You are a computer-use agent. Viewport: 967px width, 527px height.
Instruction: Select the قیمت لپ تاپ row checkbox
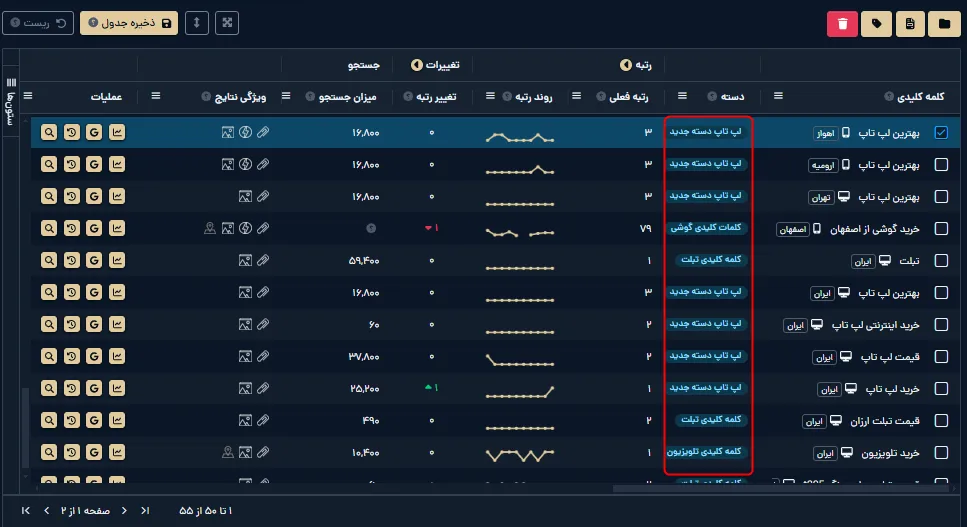click(x=941, y=357)
